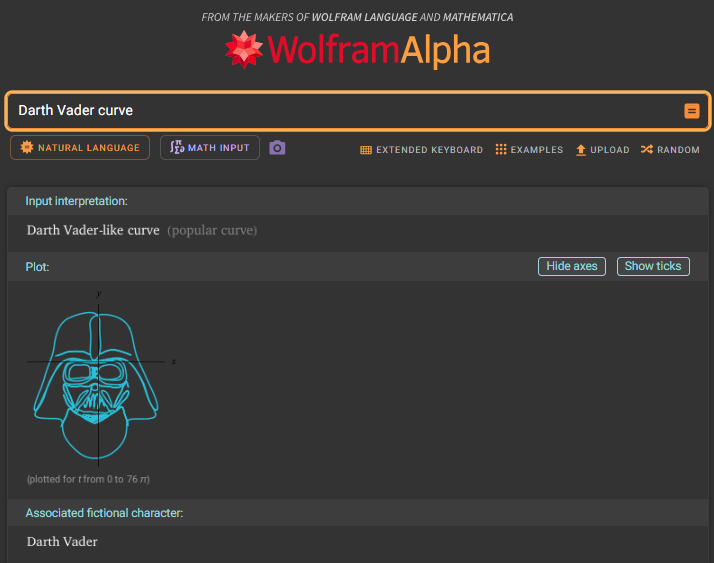Open the Extended Keyboard
The height and width of the screenshot is (563, 714).
tap(421, 150)
